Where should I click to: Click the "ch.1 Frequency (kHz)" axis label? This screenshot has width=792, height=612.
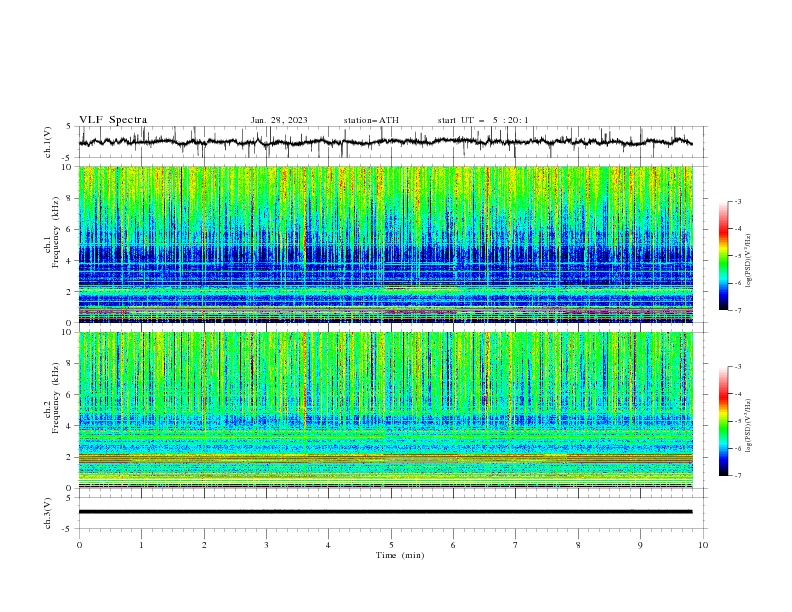[53, 233]
